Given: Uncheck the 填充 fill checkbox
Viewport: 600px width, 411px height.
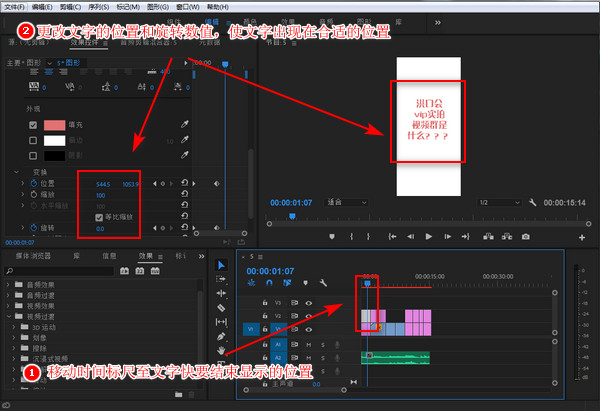Looking at the screenshot, I should click(33, 125).
